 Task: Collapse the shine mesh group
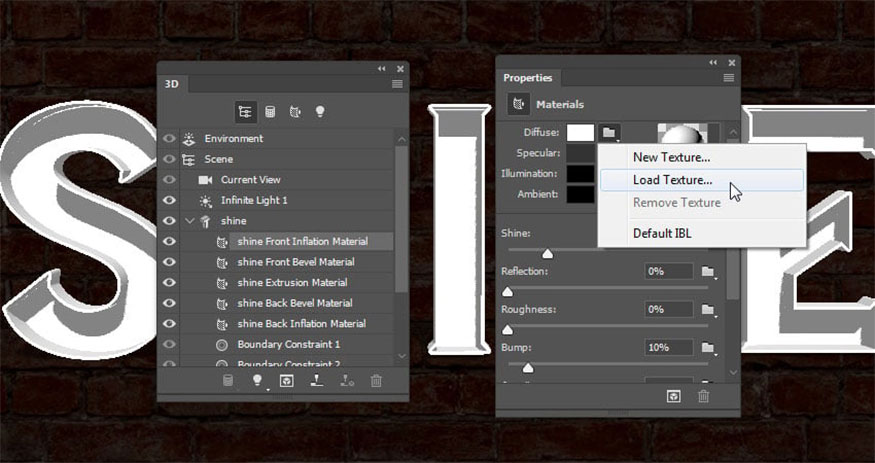coord(190,221)
